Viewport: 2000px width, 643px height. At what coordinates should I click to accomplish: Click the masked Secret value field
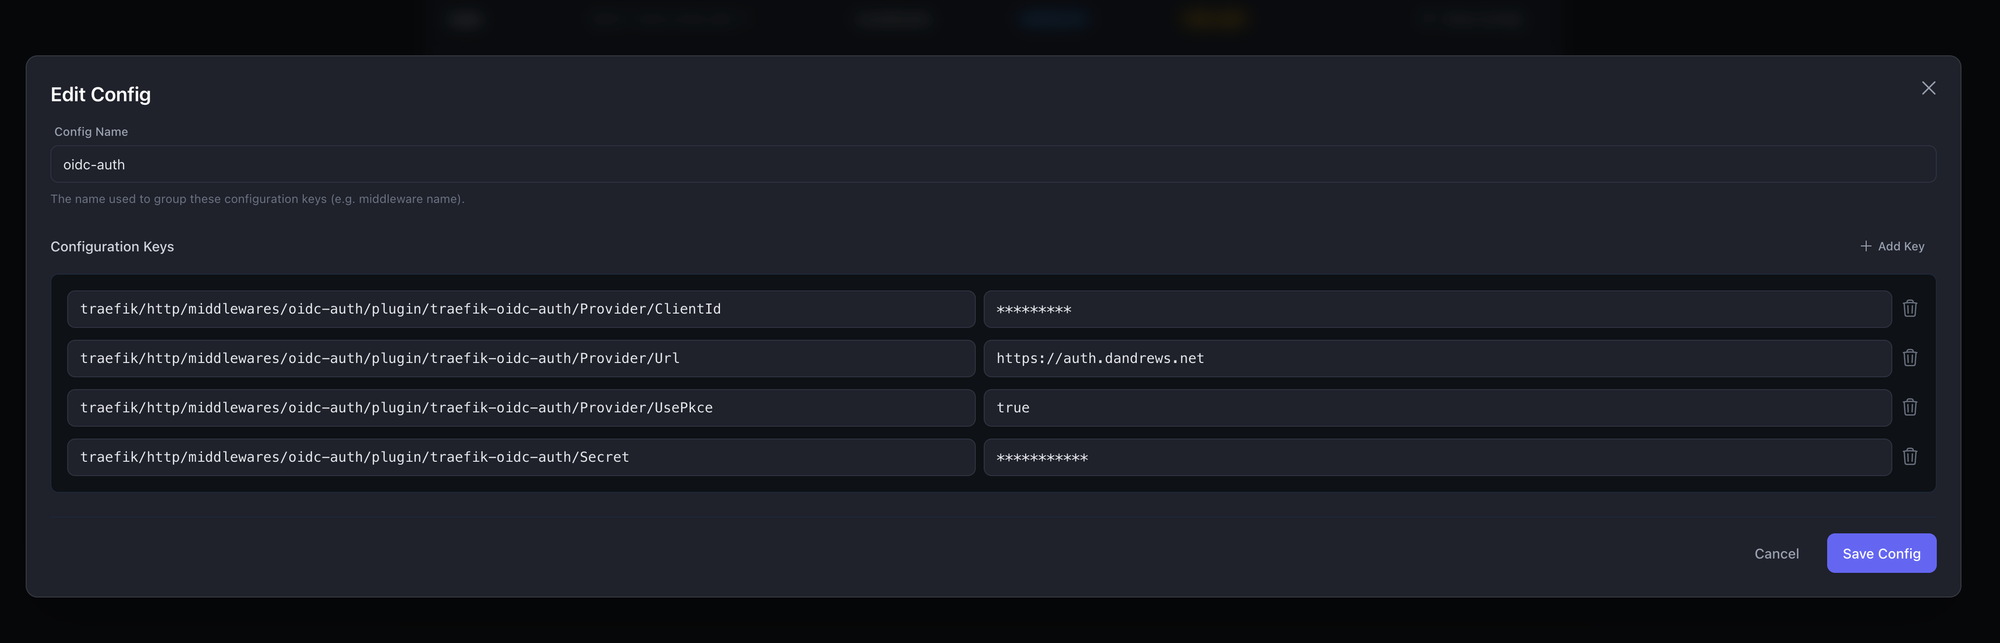pos(1436,457)
